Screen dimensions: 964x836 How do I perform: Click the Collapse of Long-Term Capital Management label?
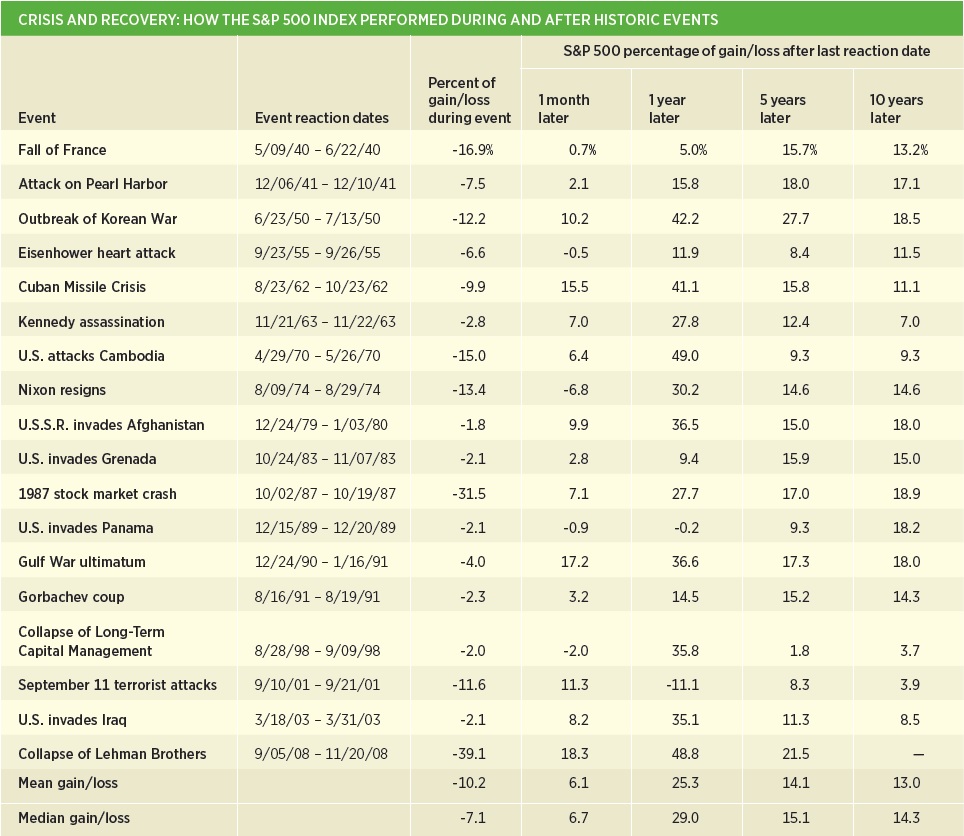91,641
